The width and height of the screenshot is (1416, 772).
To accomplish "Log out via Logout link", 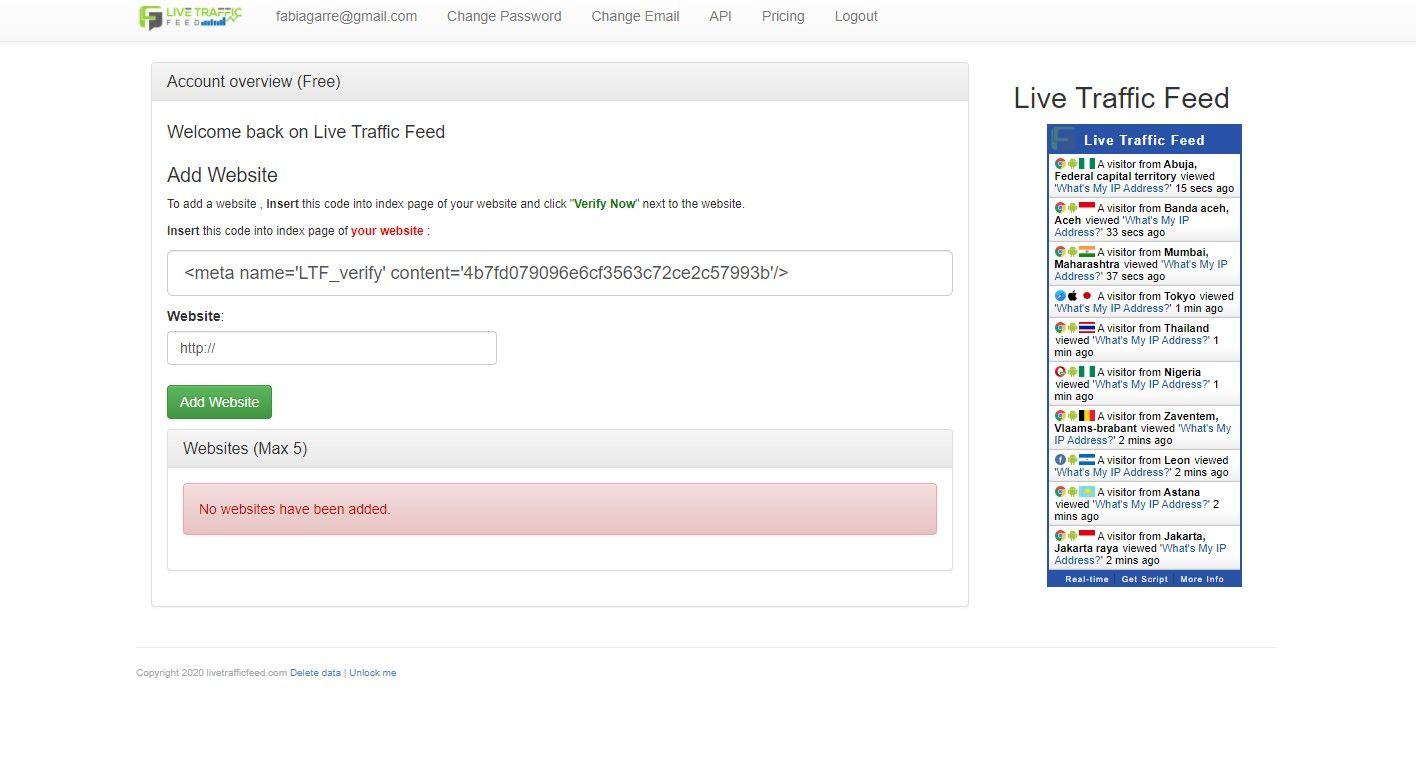I will click(856, 16).
